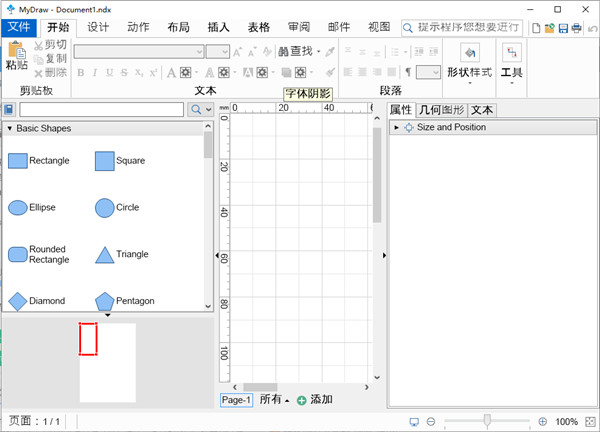Select the Ellipse shape
600x432 pixels.
click(32, 208)
